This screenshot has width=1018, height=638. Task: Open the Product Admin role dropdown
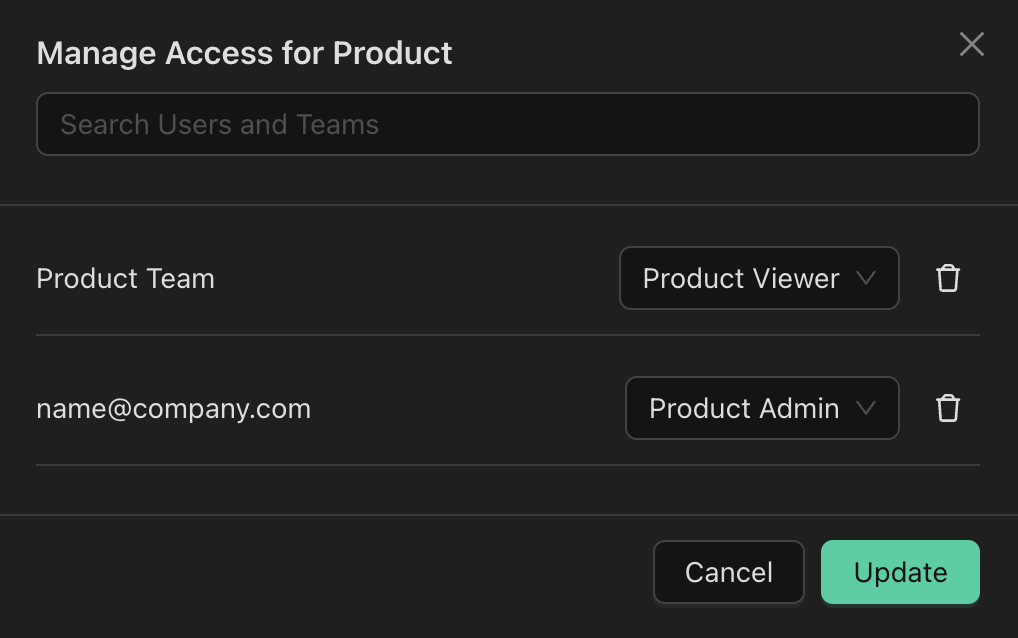[x=761, y=408]
